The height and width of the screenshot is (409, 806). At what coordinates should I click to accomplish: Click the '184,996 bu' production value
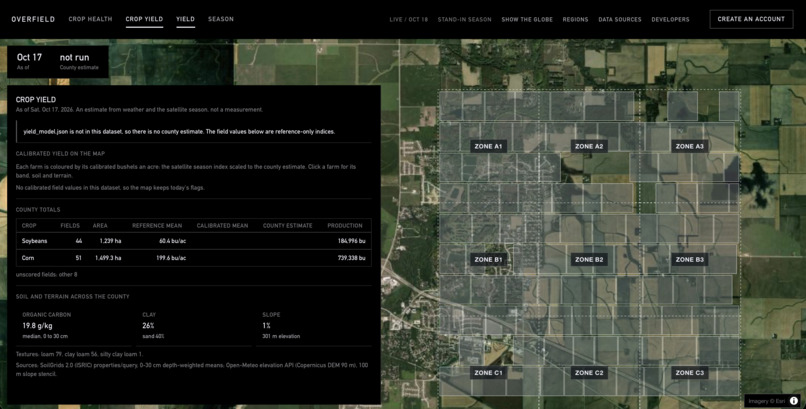click(352, 241)
